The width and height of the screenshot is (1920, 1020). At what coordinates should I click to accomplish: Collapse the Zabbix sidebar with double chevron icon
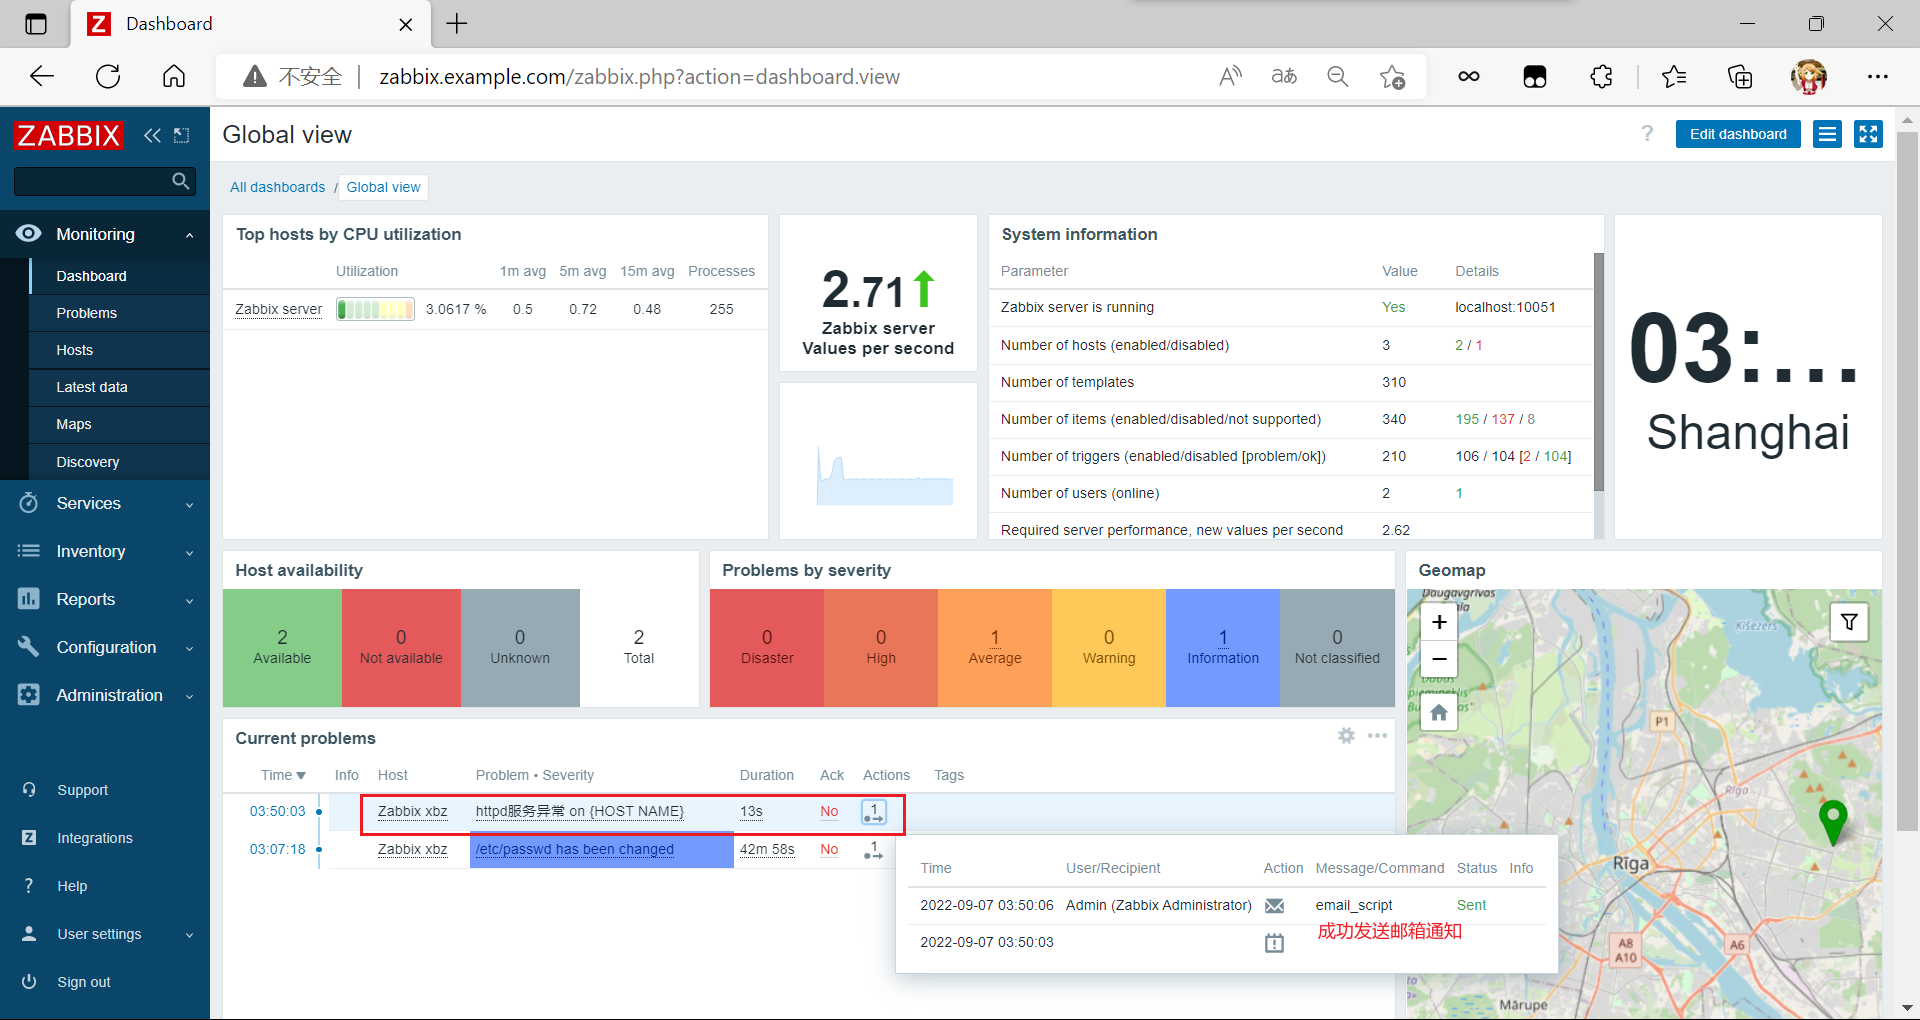tap(152, 135)
